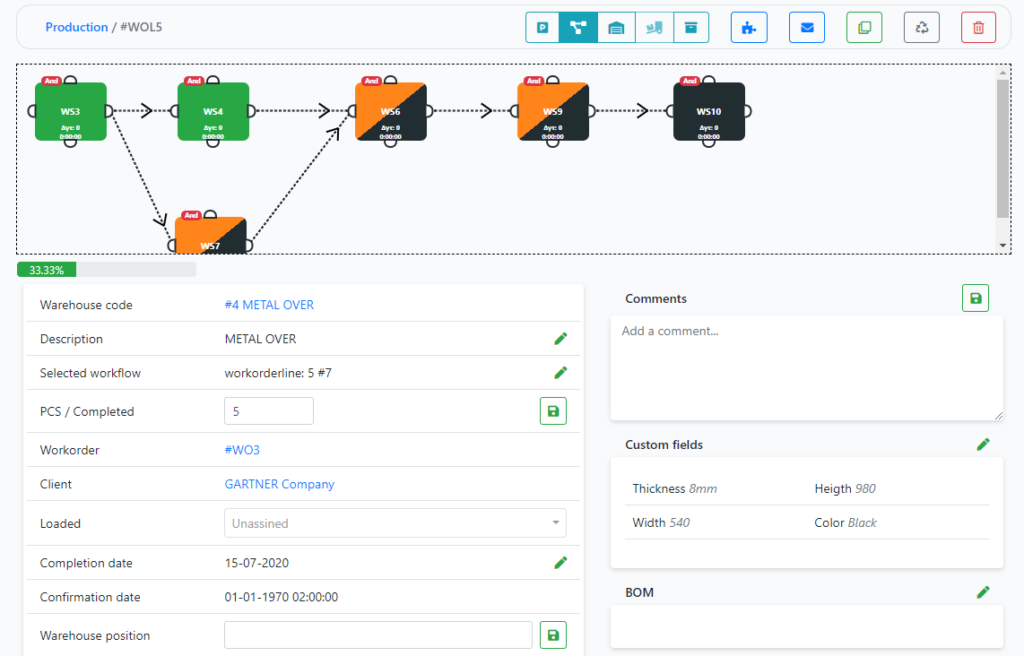The height and width of the screenshot is (656, 1024).
Task: Click the red trash delete icon
Action: coord(978,28)
